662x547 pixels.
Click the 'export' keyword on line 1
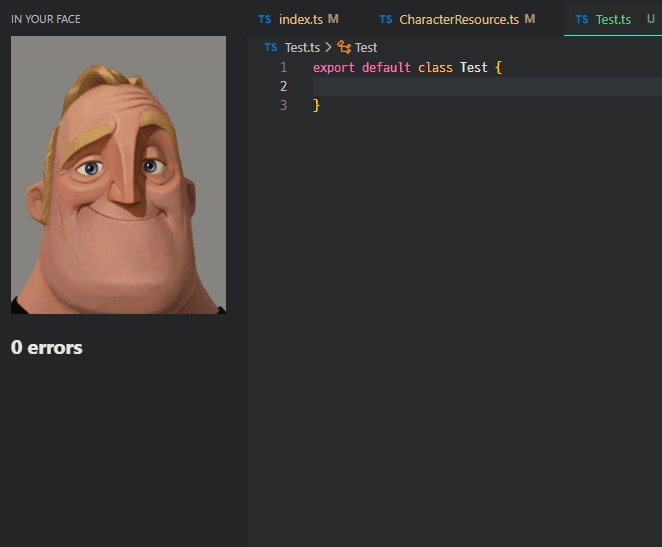(334, 68)
